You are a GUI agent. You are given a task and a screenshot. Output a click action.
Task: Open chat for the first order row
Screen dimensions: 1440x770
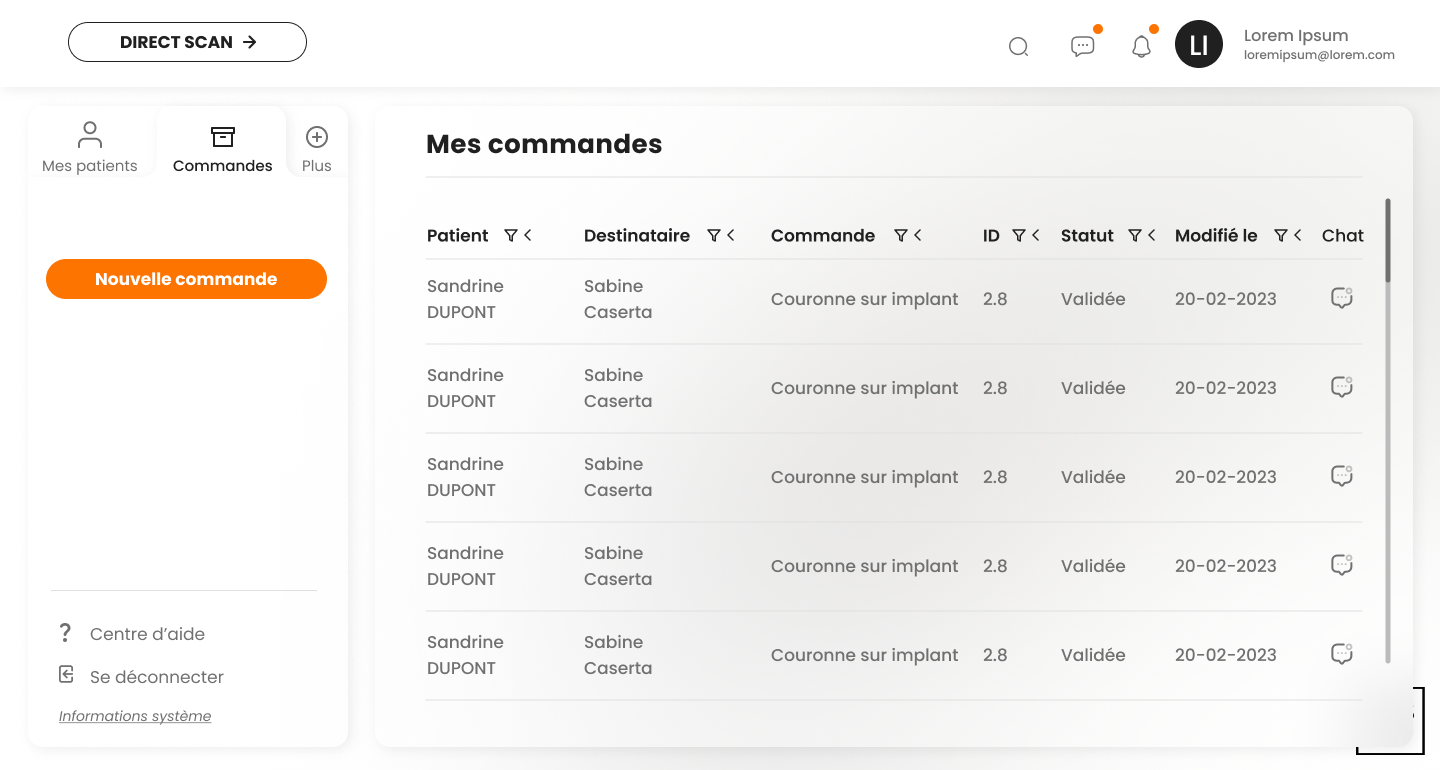[x=1341, y=298]
